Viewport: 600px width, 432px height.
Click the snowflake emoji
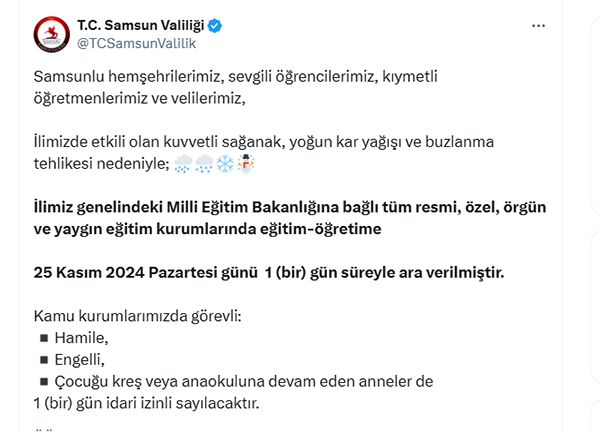(x=225, y=164)
